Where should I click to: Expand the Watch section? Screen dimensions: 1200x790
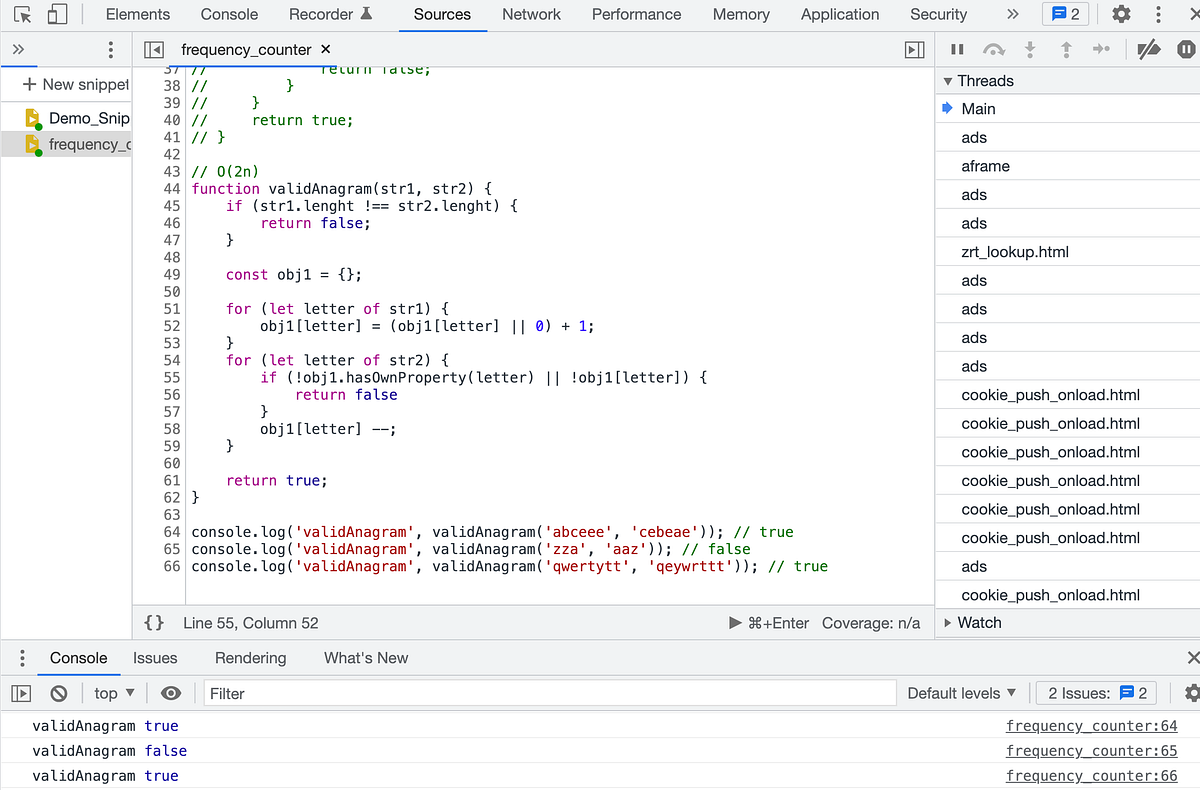tap(947, 622)
